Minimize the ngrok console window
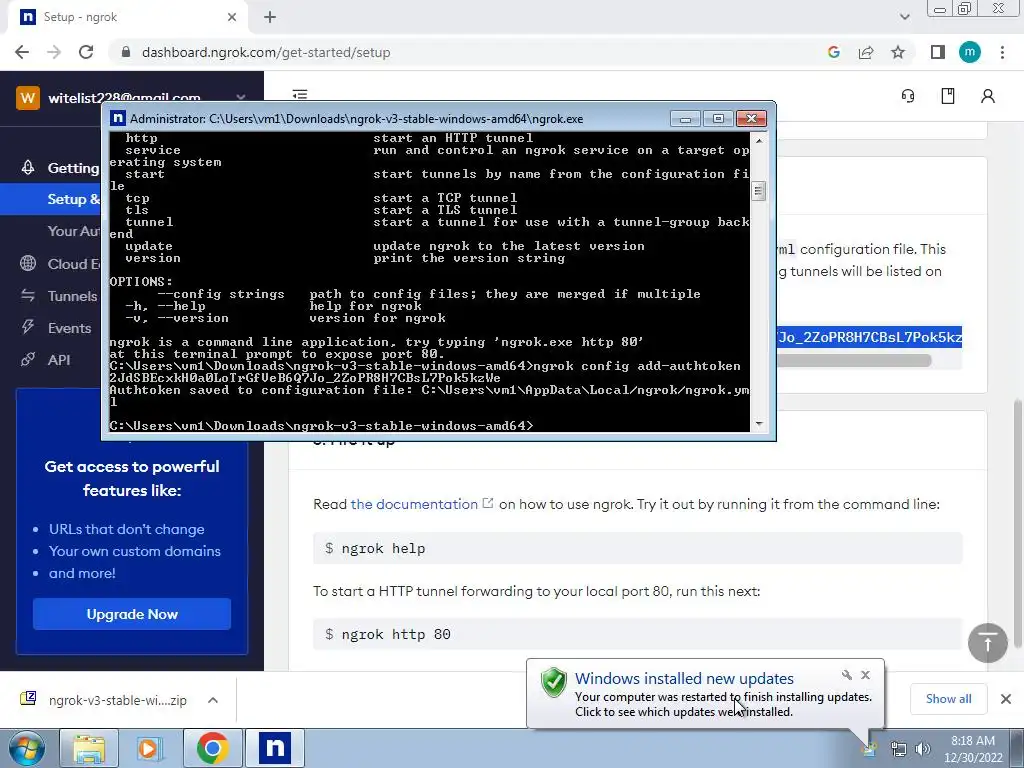Image resolution: width=1024 pixels, height=768 pixels. pos(685,118)
